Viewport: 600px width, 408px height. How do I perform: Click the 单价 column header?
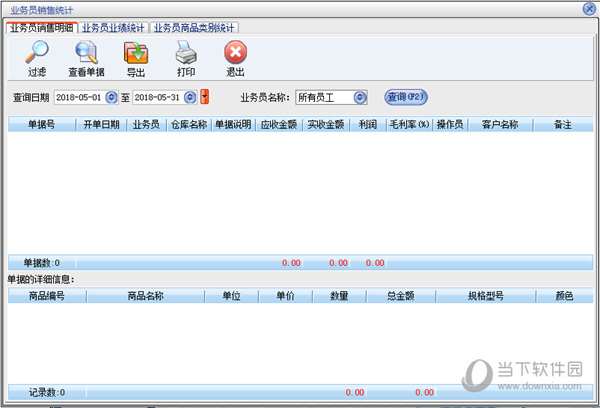coord(285,296)
